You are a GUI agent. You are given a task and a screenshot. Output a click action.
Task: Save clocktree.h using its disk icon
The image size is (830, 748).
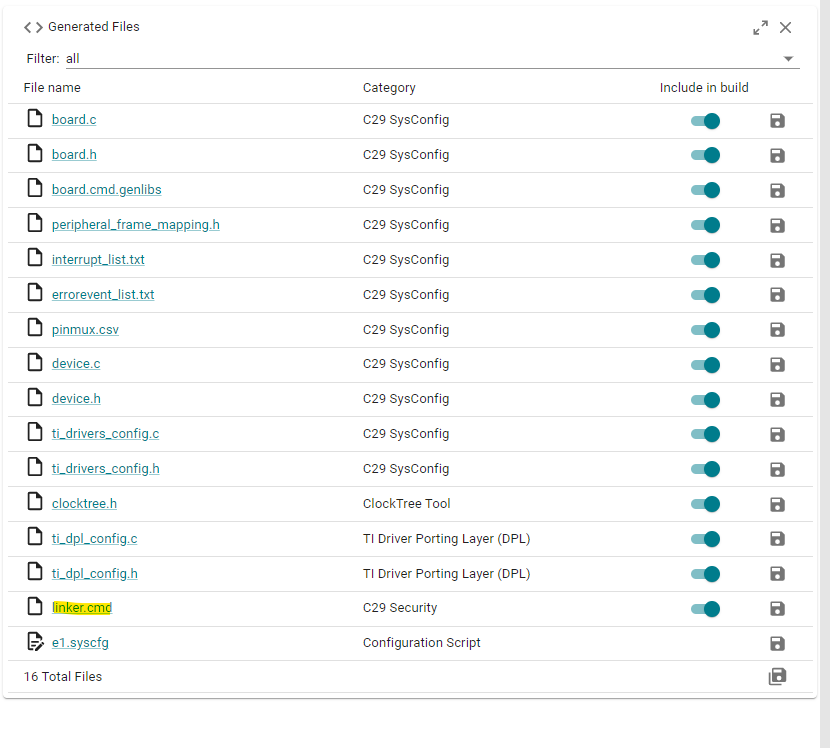pos(777,504)
